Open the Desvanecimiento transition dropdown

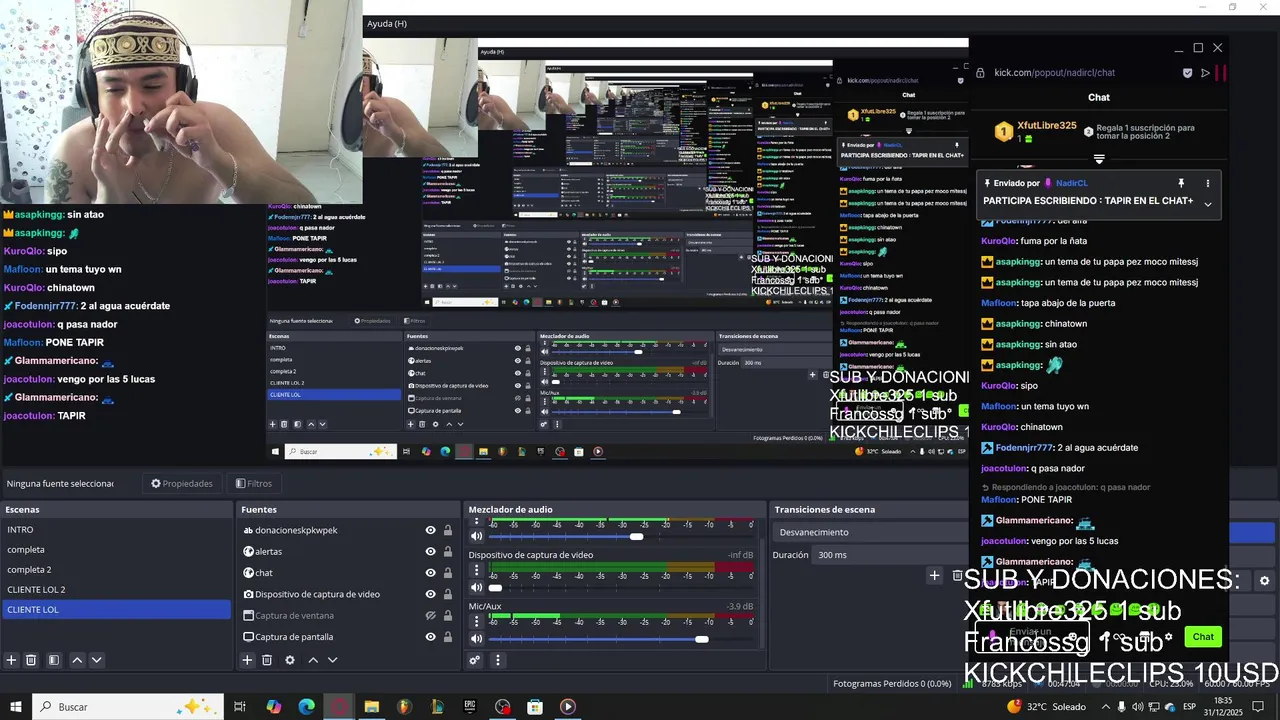pyautogui.click(x=870, y=532)
